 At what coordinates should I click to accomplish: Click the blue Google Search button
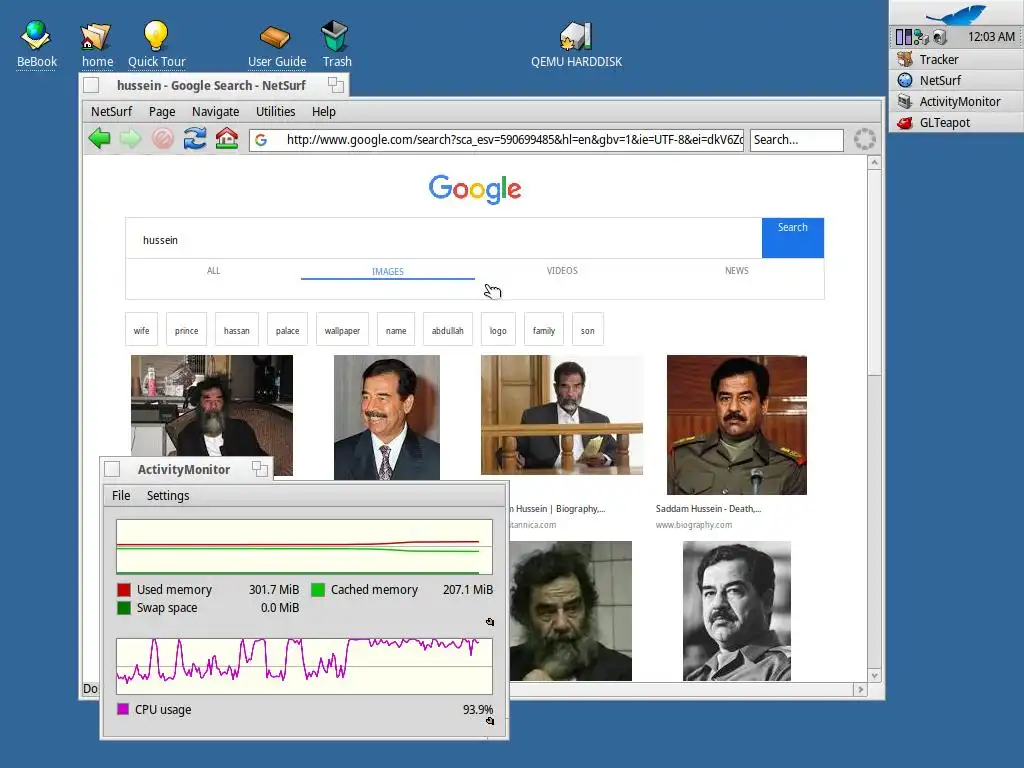(x=793, y=238)
